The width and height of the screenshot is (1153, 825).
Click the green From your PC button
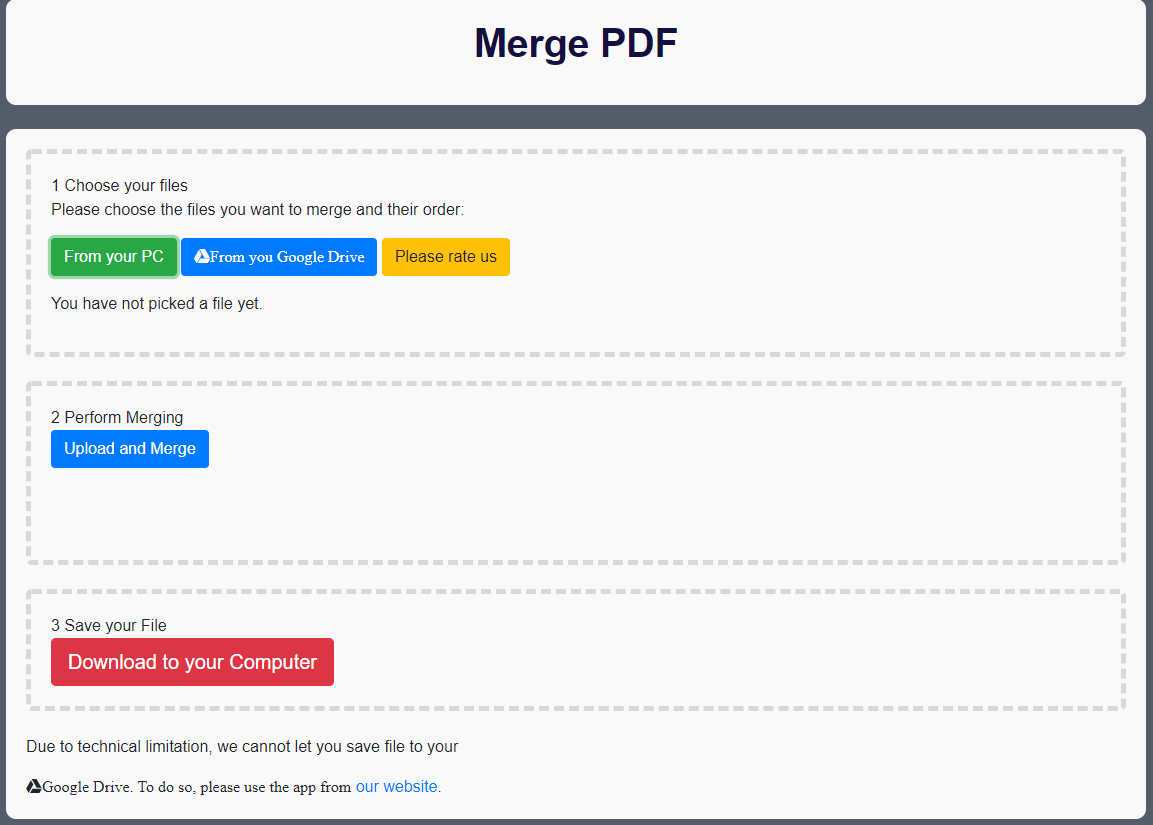pos(114,257)
